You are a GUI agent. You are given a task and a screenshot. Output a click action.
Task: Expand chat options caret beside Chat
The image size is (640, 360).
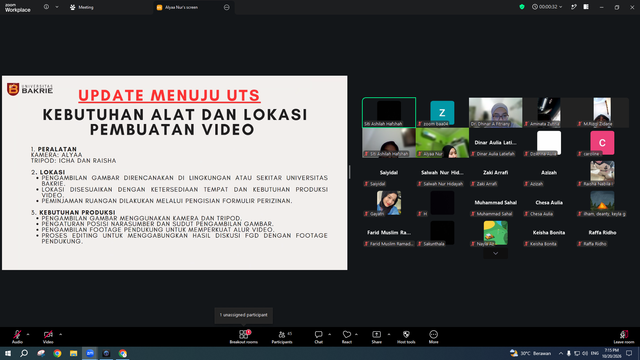tap(329, 334)
